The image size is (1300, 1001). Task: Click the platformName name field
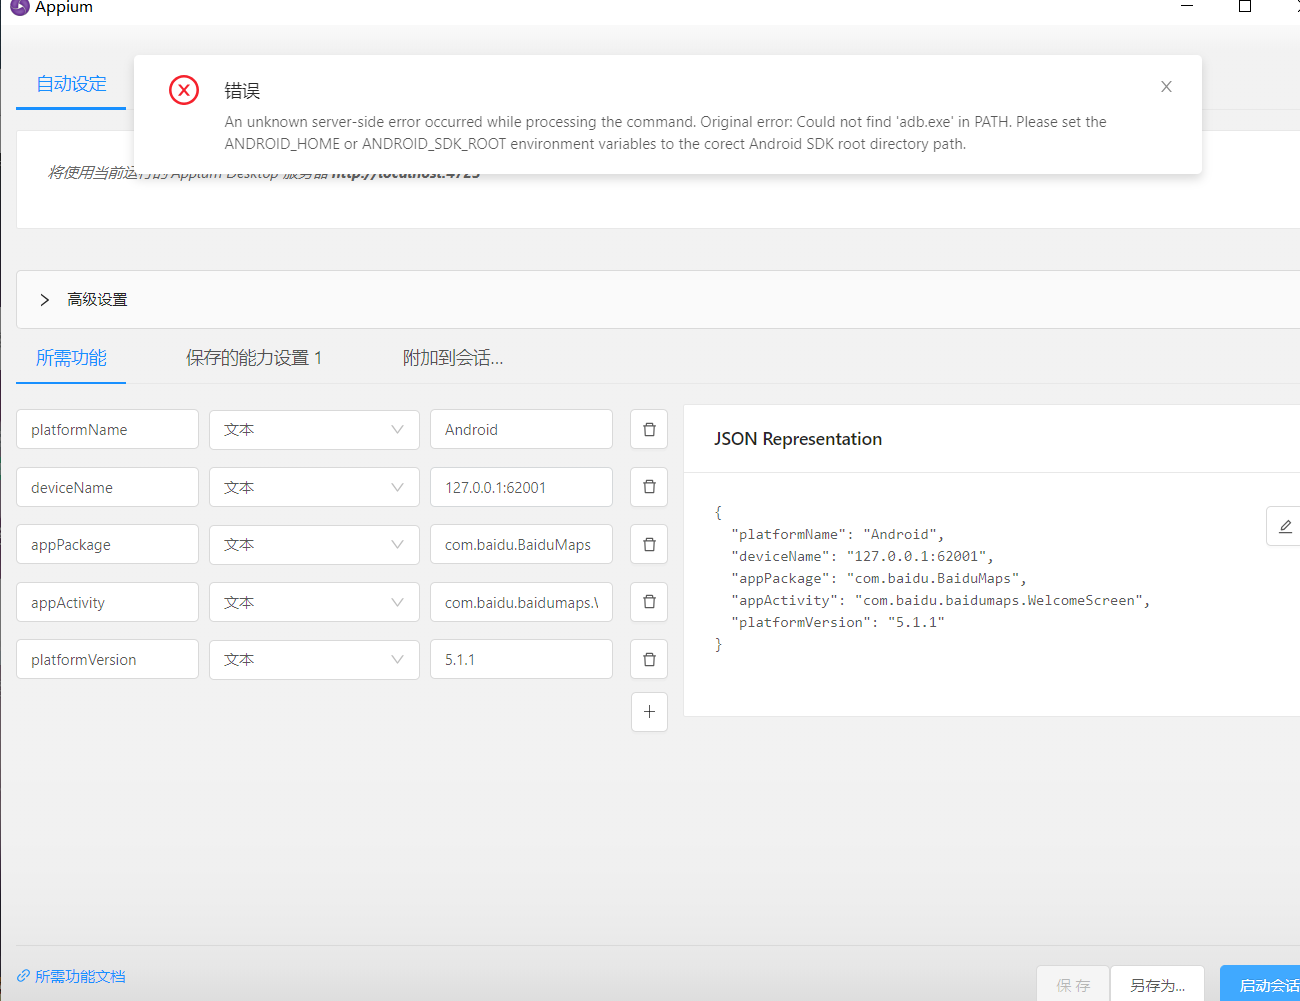(x=107, y=429)
